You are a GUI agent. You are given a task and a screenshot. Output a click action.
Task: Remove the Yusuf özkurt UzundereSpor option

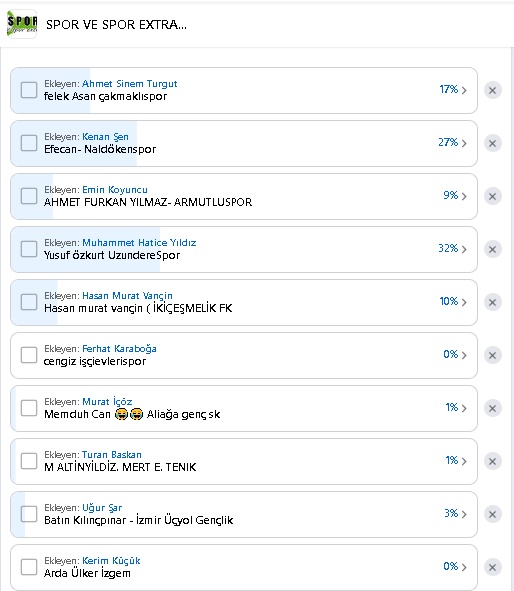coord(493,250)
